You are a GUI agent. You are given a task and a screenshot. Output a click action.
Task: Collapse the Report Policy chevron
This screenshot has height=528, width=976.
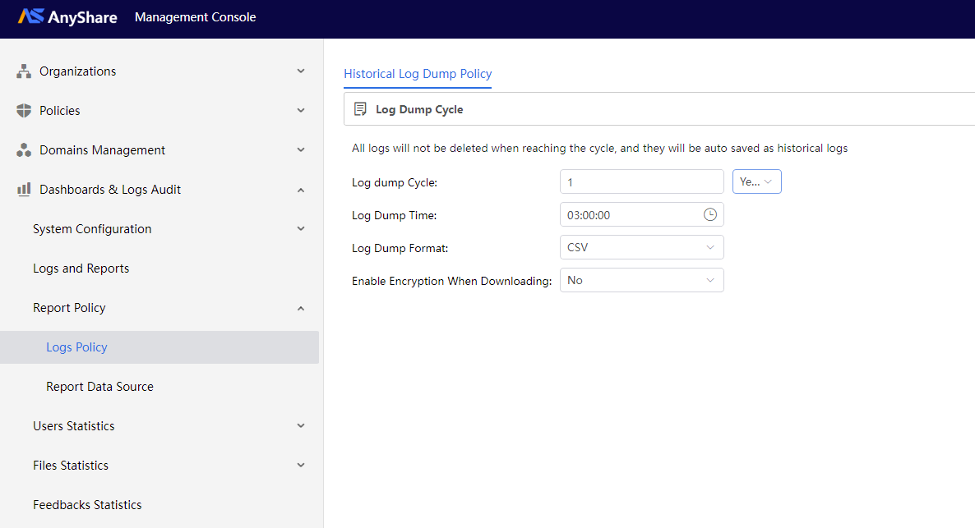301,308
